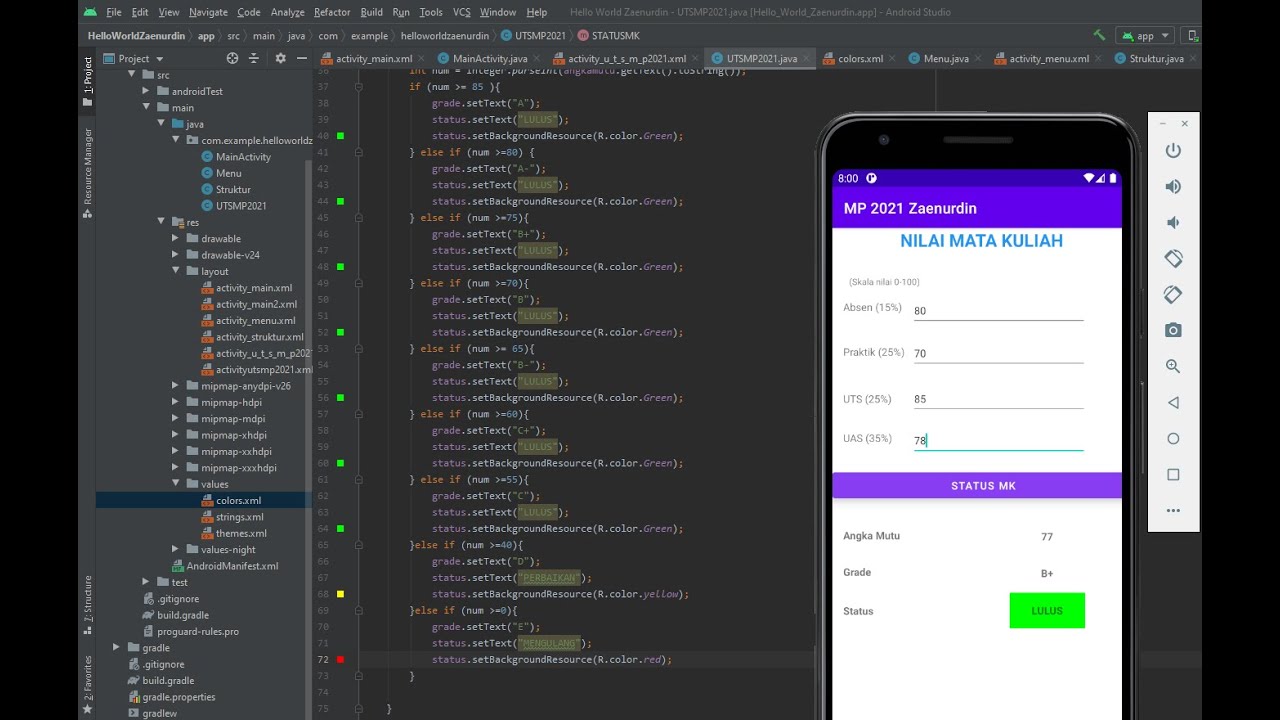Toggle the Resource Manager tool window

point(87,172)
